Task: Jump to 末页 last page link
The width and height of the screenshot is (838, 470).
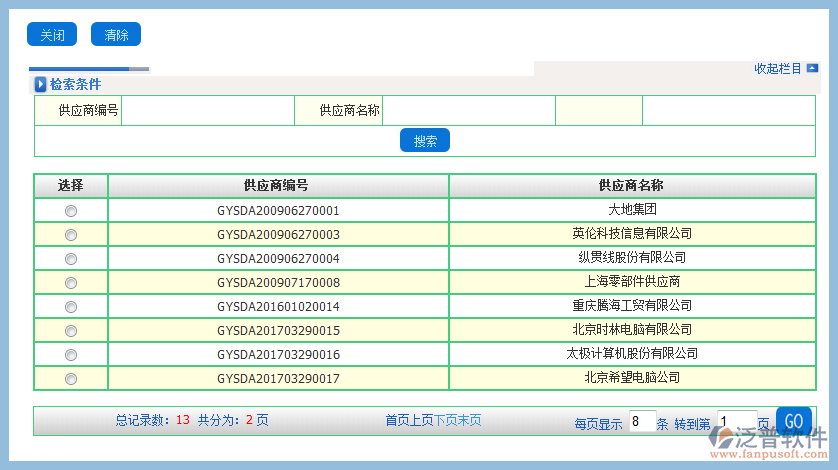Action: coord(469,421)
